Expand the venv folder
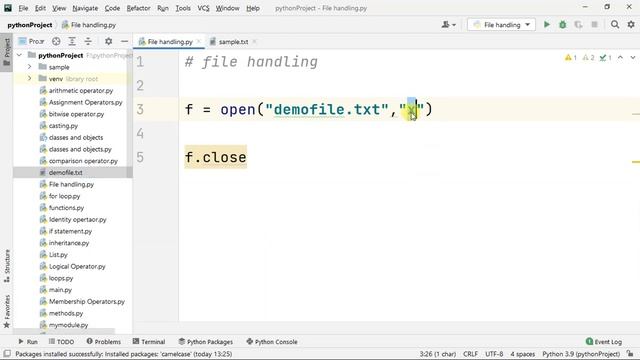 (x=29, y=79)
